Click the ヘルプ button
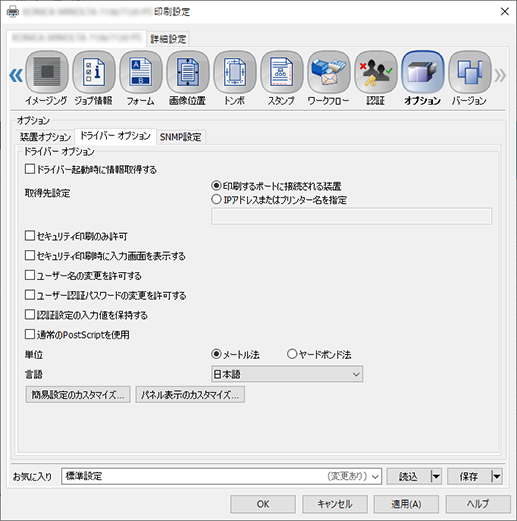 [478, 504]
